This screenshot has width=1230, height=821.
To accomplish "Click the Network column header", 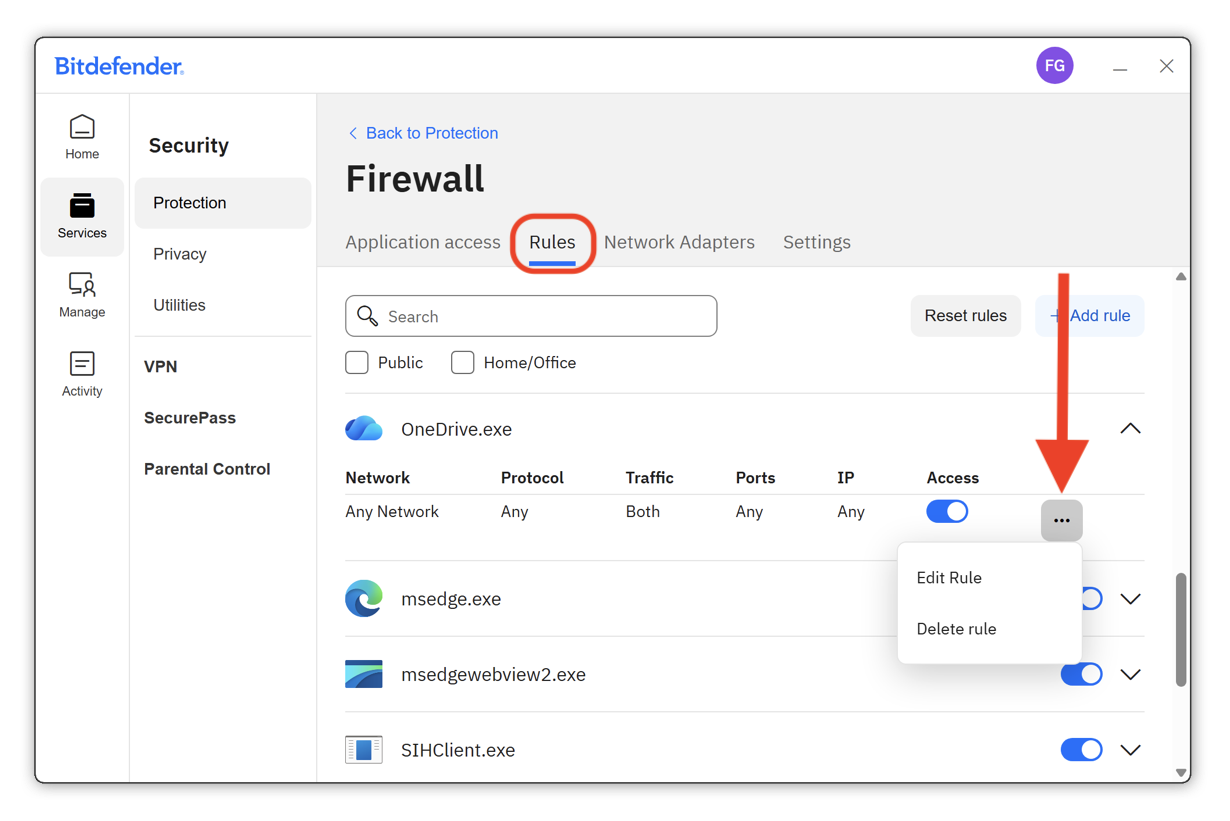I will (377, 478).
